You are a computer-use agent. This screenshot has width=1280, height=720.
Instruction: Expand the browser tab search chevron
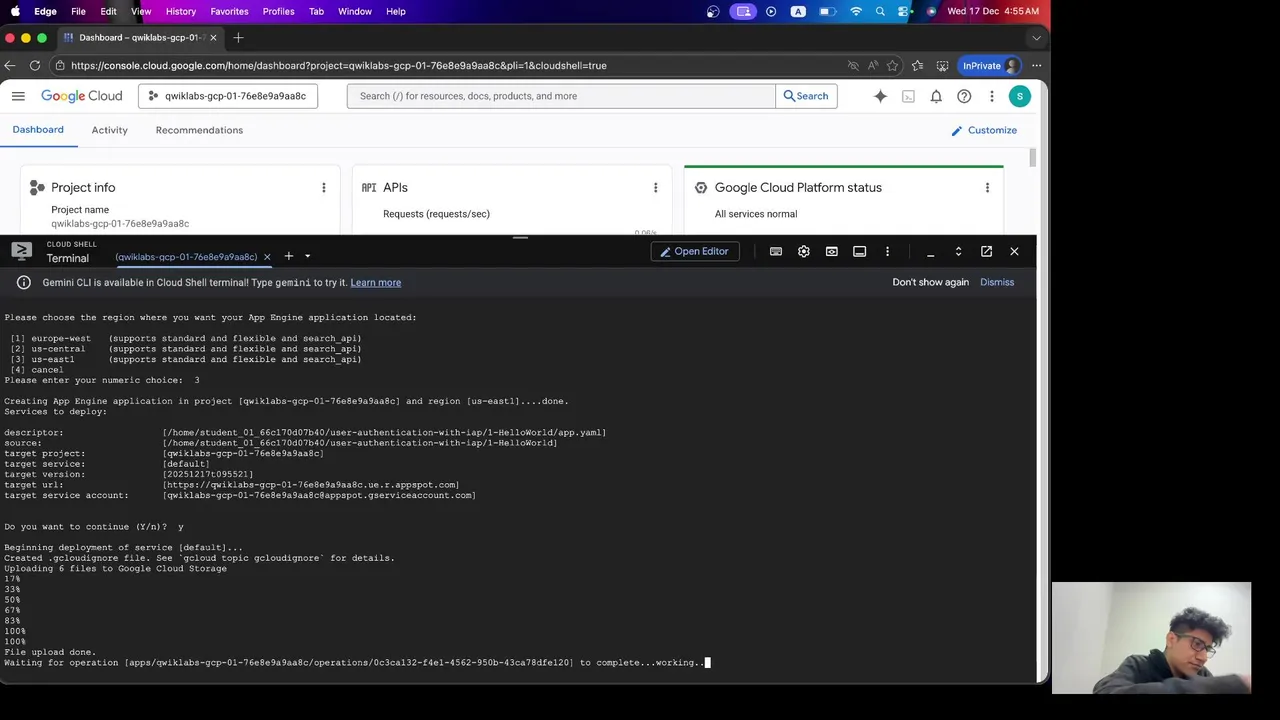point(1036,37)
